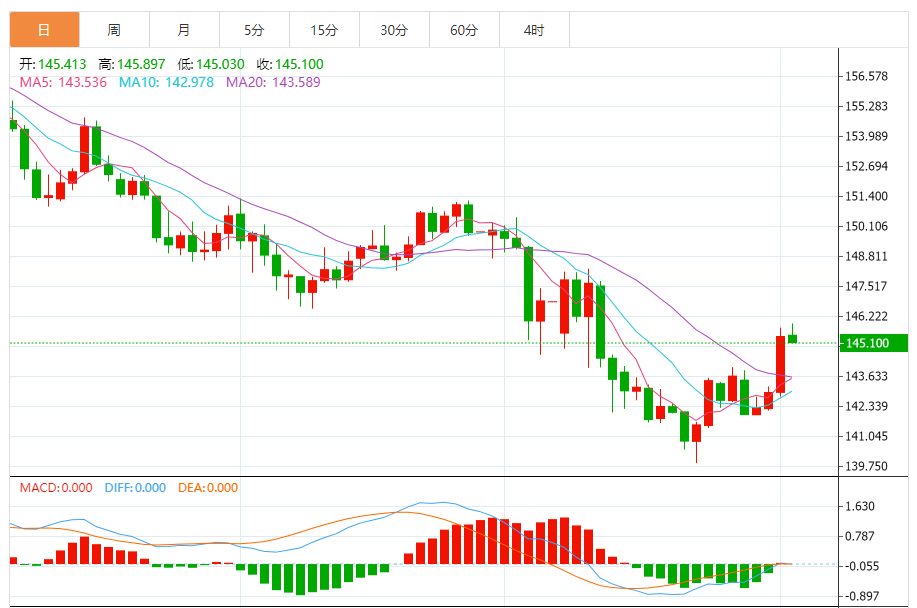Screen dimensions: 917x608
Task: Open the 30分 timeframe tab
Action: click(394, 29)
